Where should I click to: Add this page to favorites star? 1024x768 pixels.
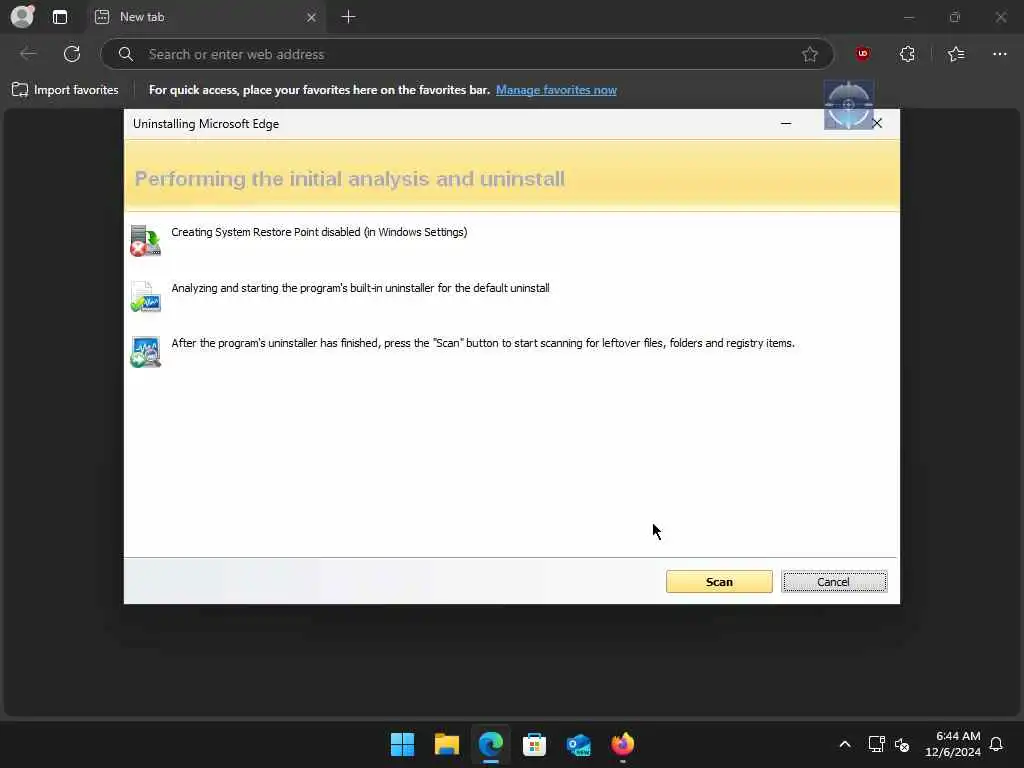(x=810, y=54)
